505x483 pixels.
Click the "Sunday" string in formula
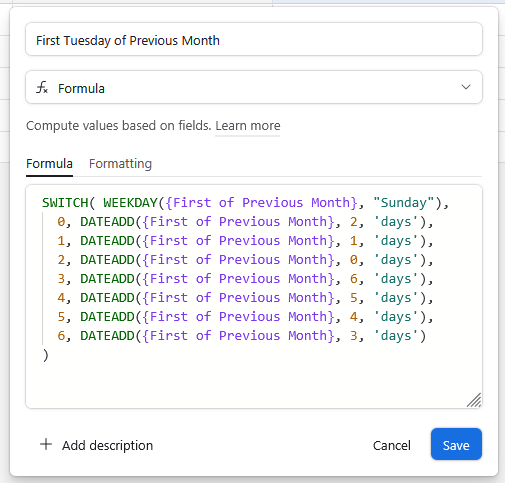click(x=404, y=203)
